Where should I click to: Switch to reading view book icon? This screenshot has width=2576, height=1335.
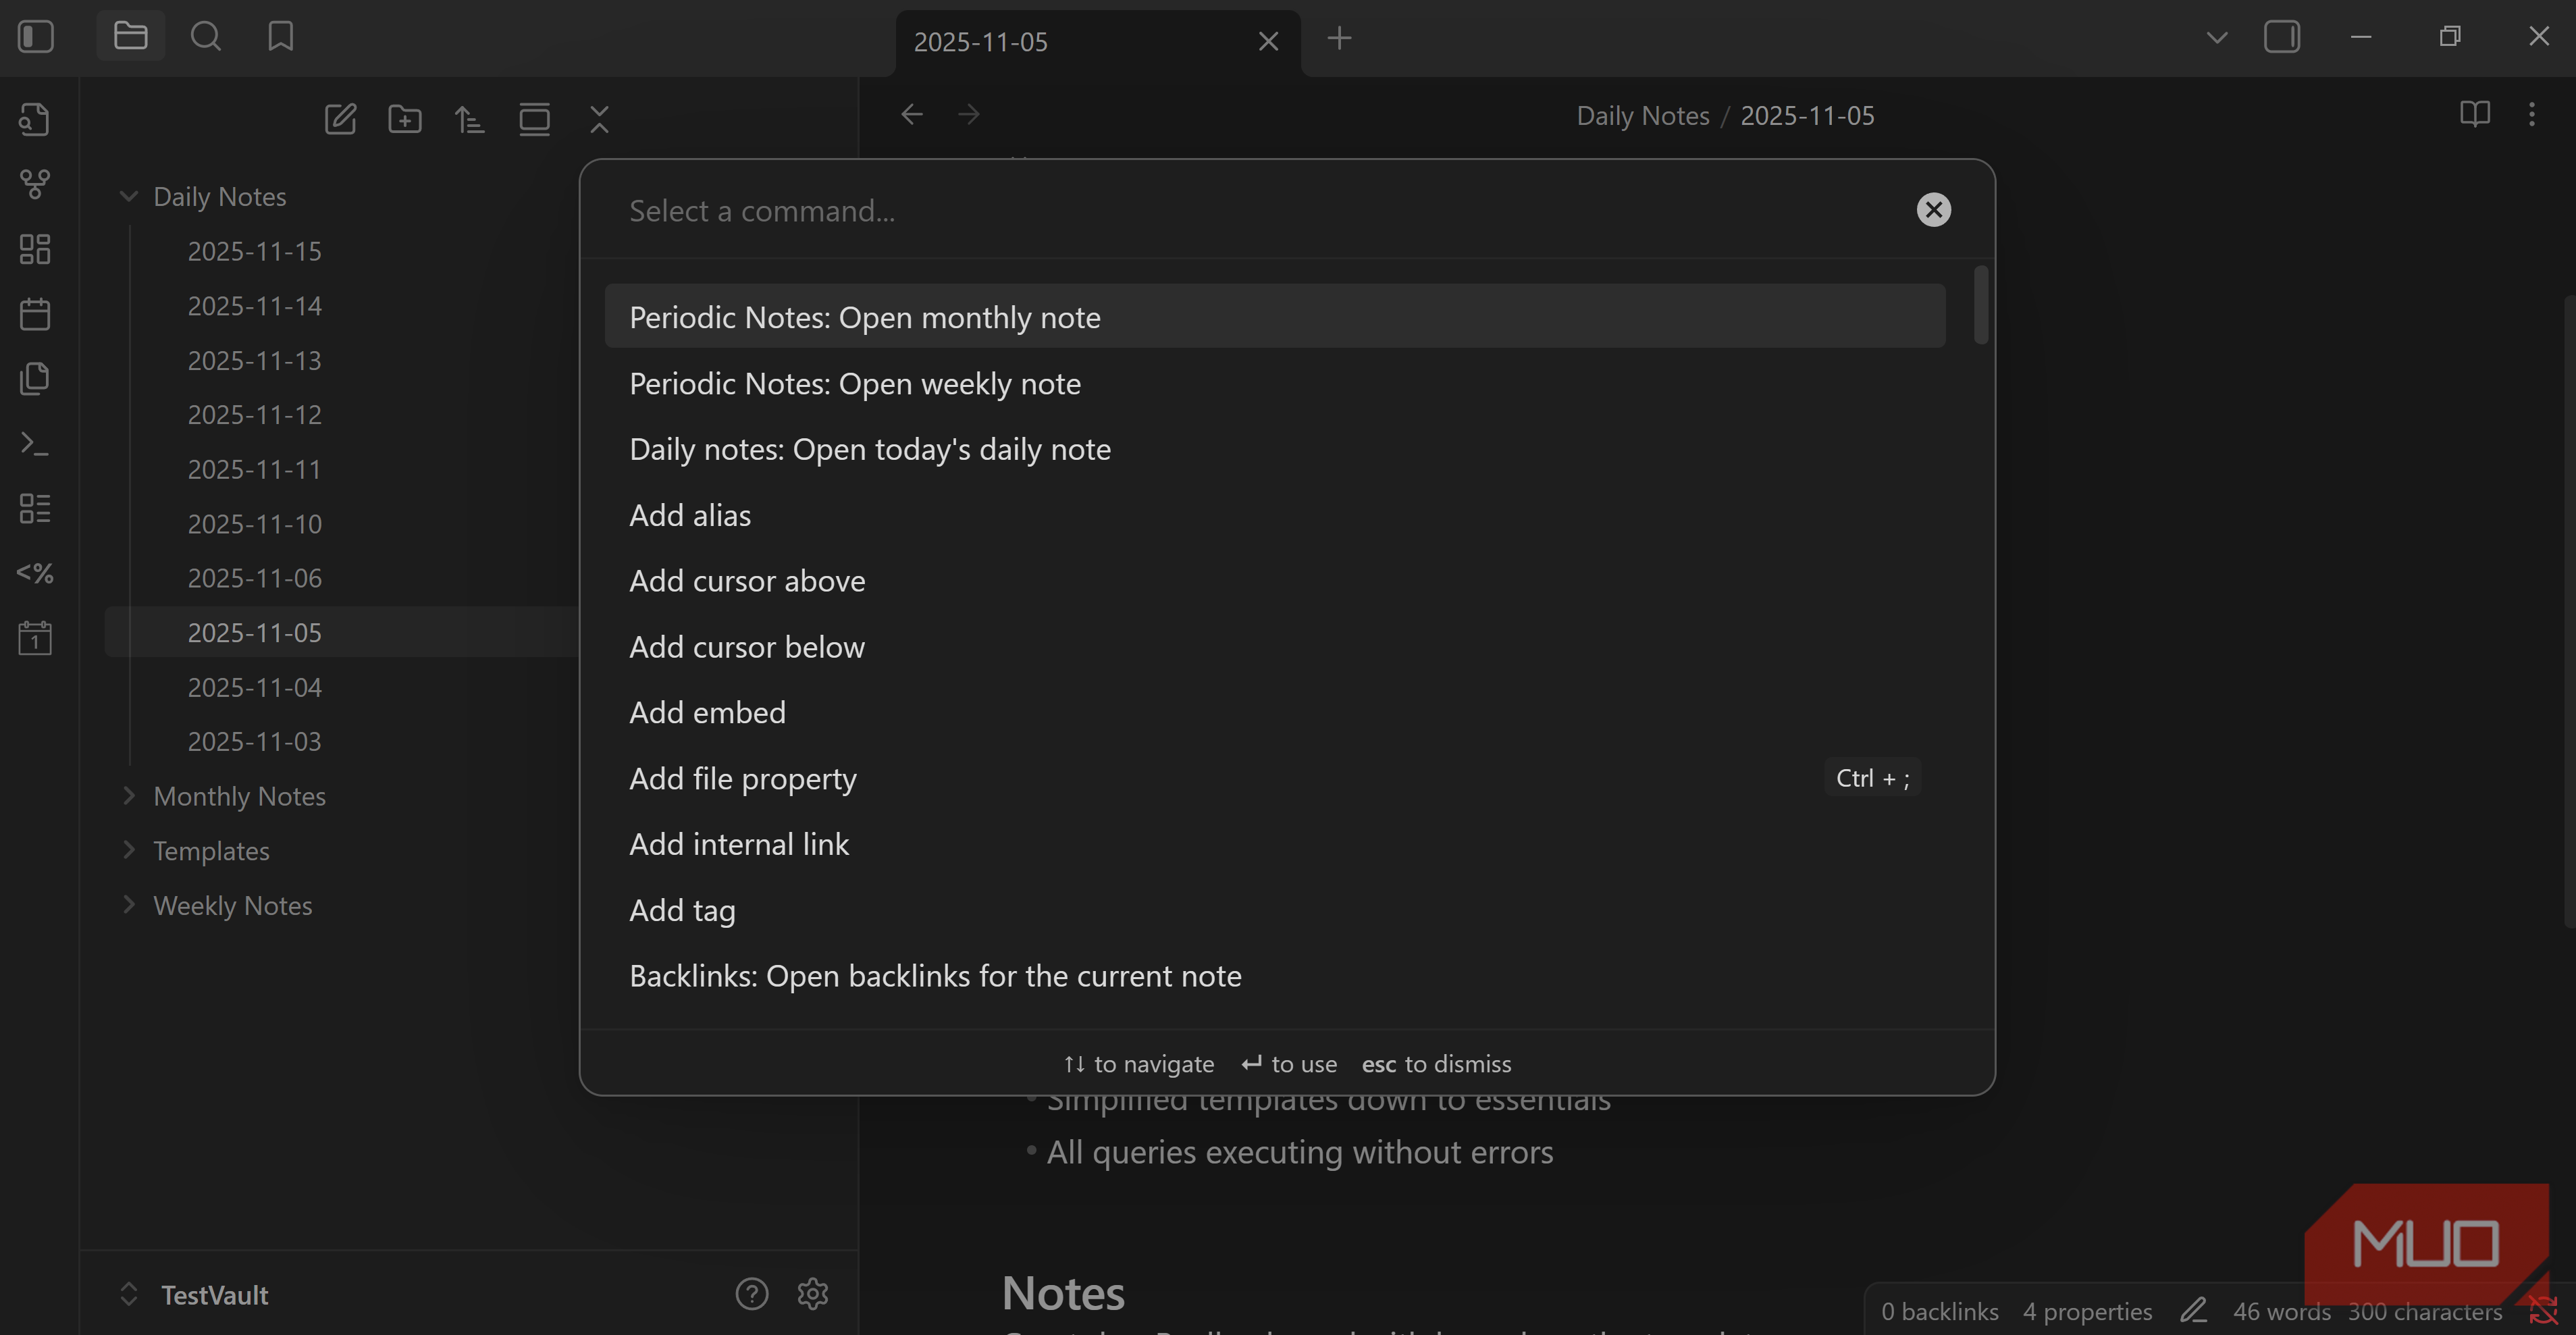[2475, 114]
